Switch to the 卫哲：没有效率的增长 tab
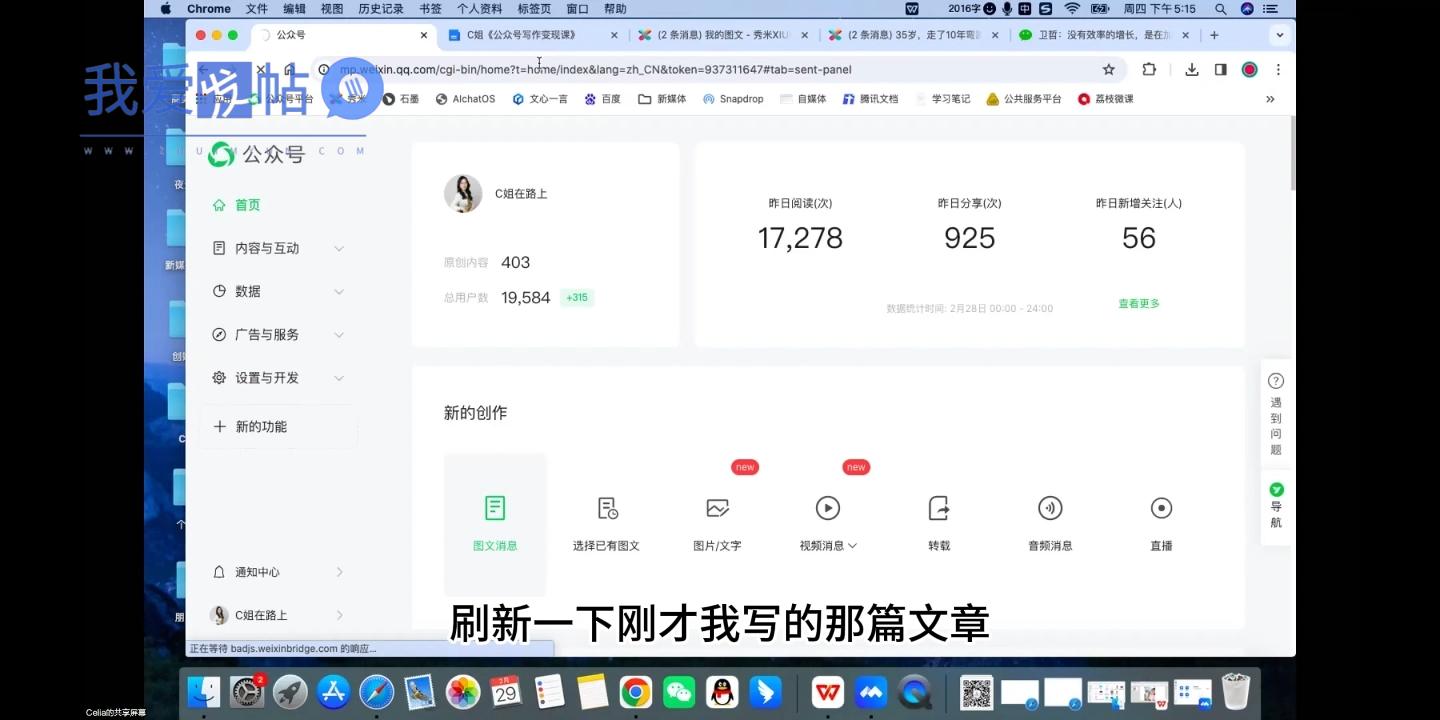The image size is (1440, 720). point(1102,35)
